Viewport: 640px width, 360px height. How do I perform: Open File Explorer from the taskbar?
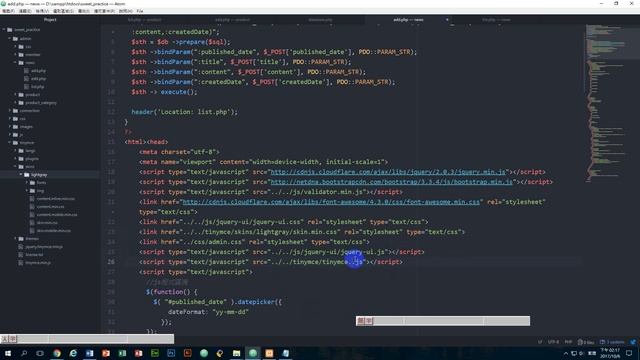tap(236, 353)
